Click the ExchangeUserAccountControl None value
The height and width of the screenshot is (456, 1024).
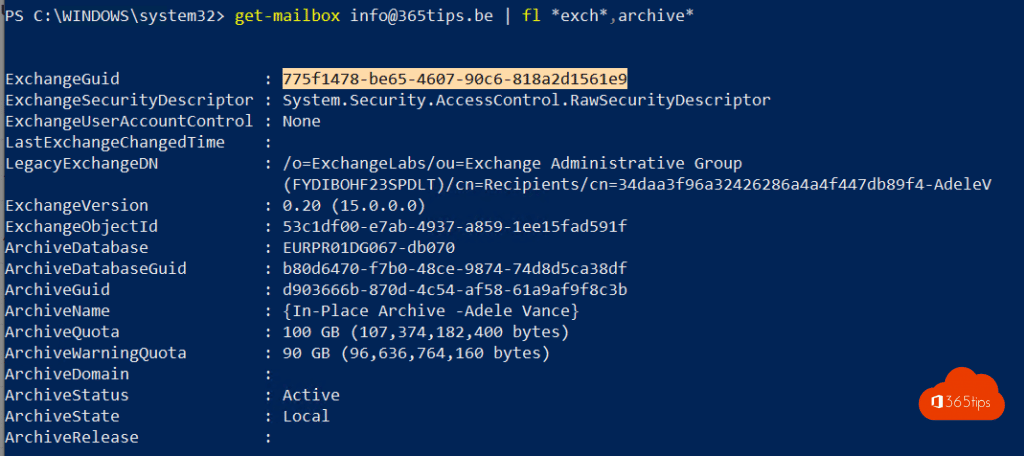tap(301, 121)
